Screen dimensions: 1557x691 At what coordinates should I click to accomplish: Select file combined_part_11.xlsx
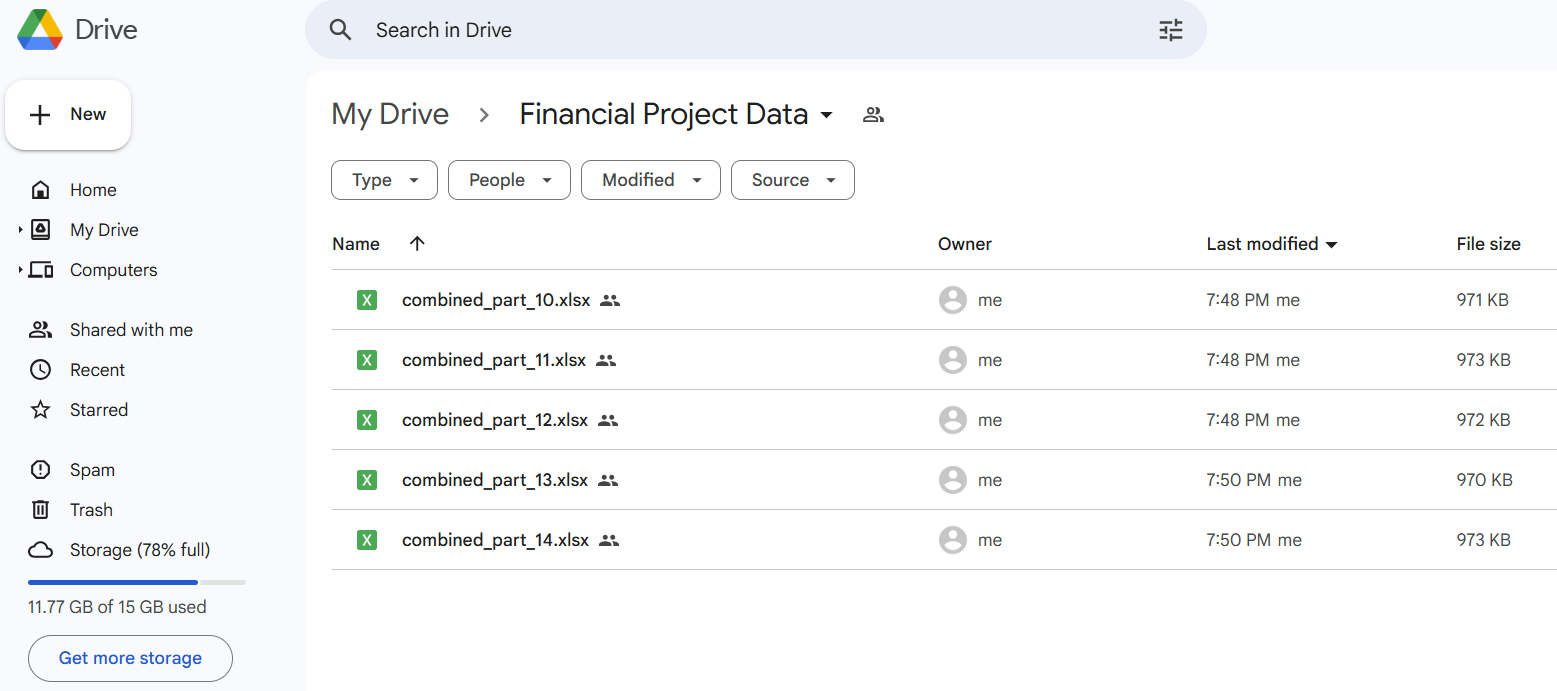tap(494, 360)
